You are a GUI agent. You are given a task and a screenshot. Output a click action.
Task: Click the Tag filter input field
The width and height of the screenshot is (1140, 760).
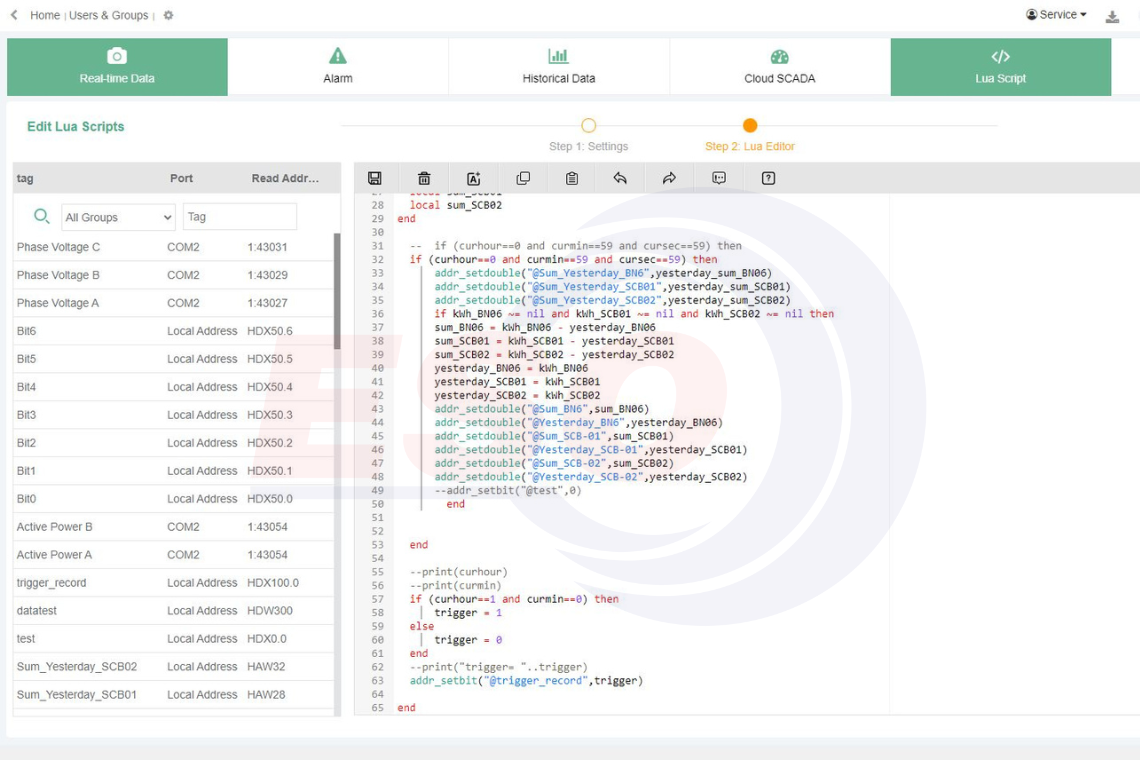[x=239, y=217]
